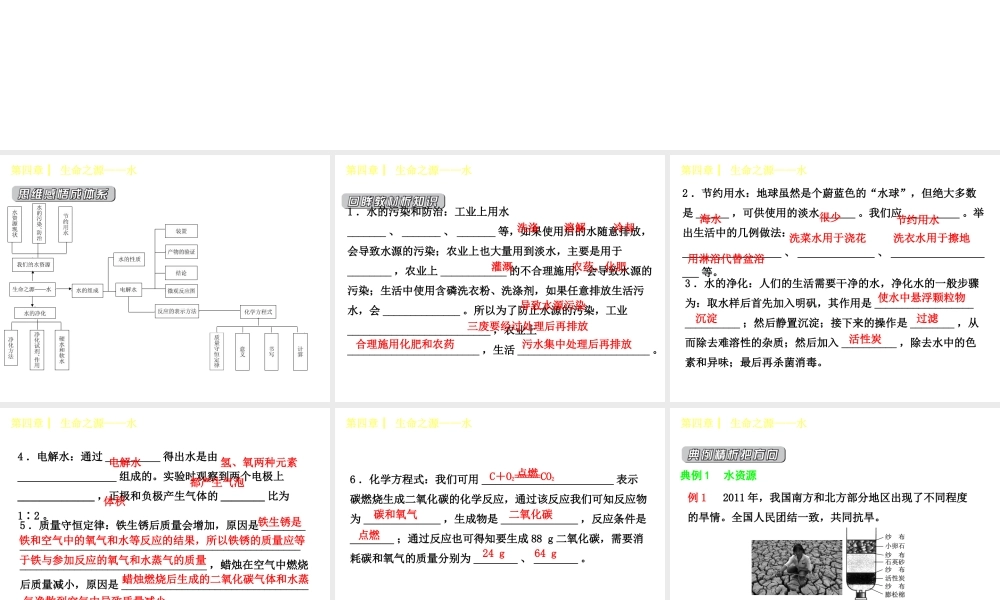Select the 水的性质 mind map node
This screenshot has width=1000, height=600.
pos(129,259)
